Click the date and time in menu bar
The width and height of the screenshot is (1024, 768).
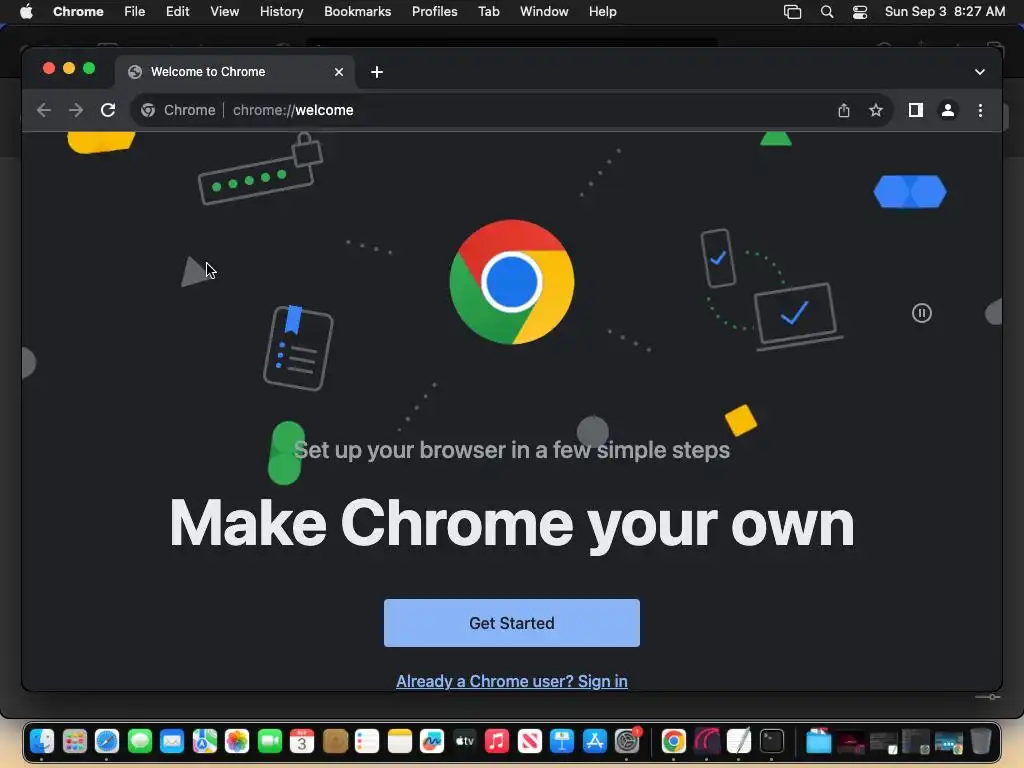coord(944,12)
